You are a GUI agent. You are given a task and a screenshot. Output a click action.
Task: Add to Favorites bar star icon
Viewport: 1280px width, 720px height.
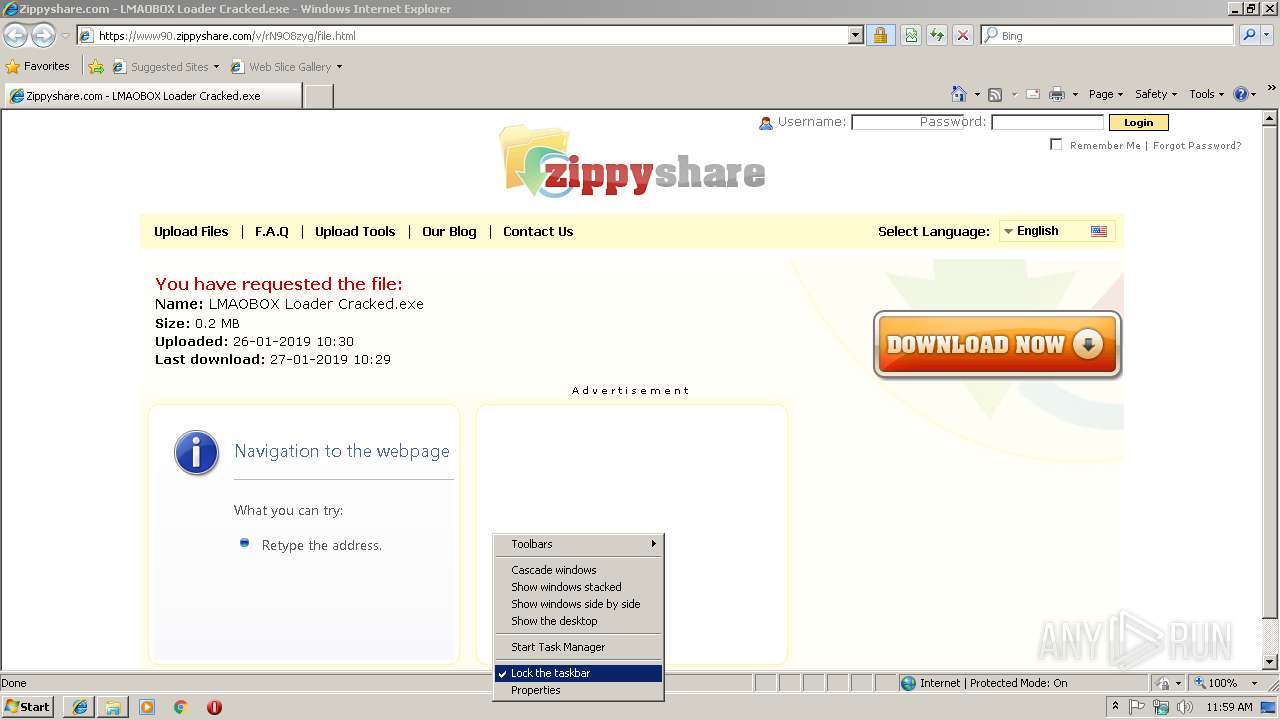point(96,67)
